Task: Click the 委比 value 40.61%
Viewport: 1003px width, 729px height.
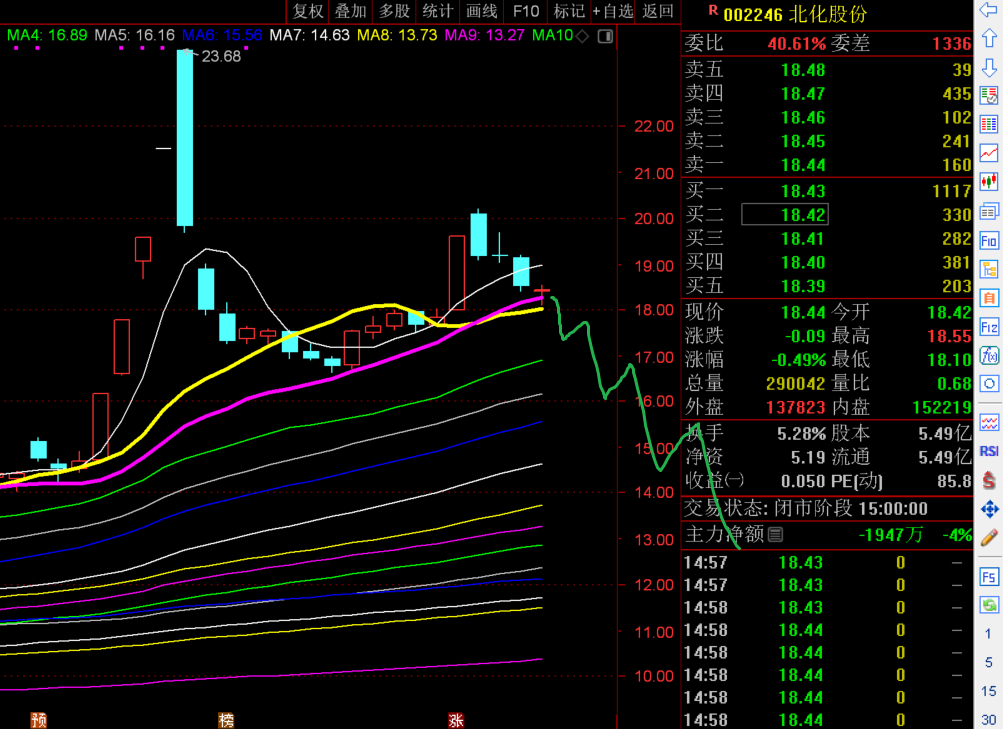Action: 797,43
